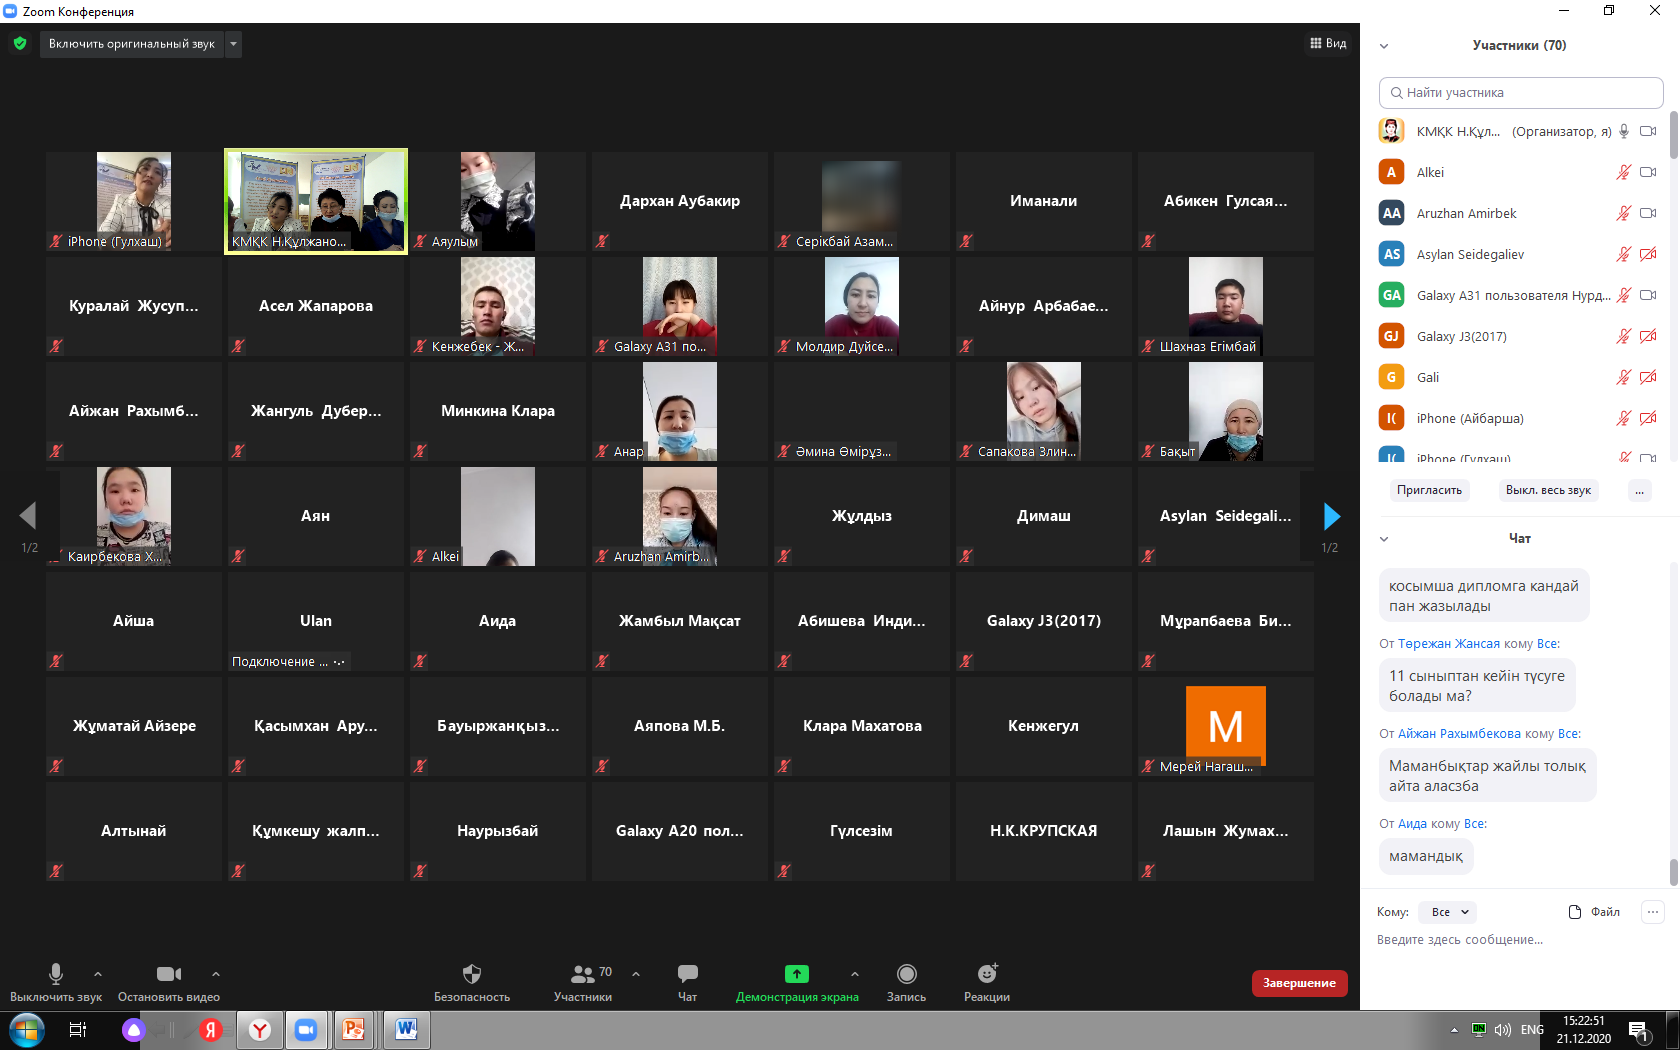1680x1050 pixels.
Task: Click the Пригласить button
Action: (1429, 490)
